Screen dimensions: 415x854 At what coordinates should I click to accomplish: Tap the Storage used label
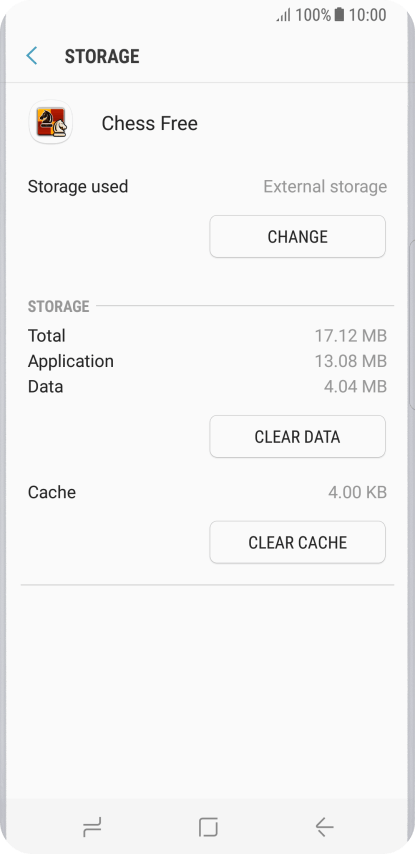point(78,187)
